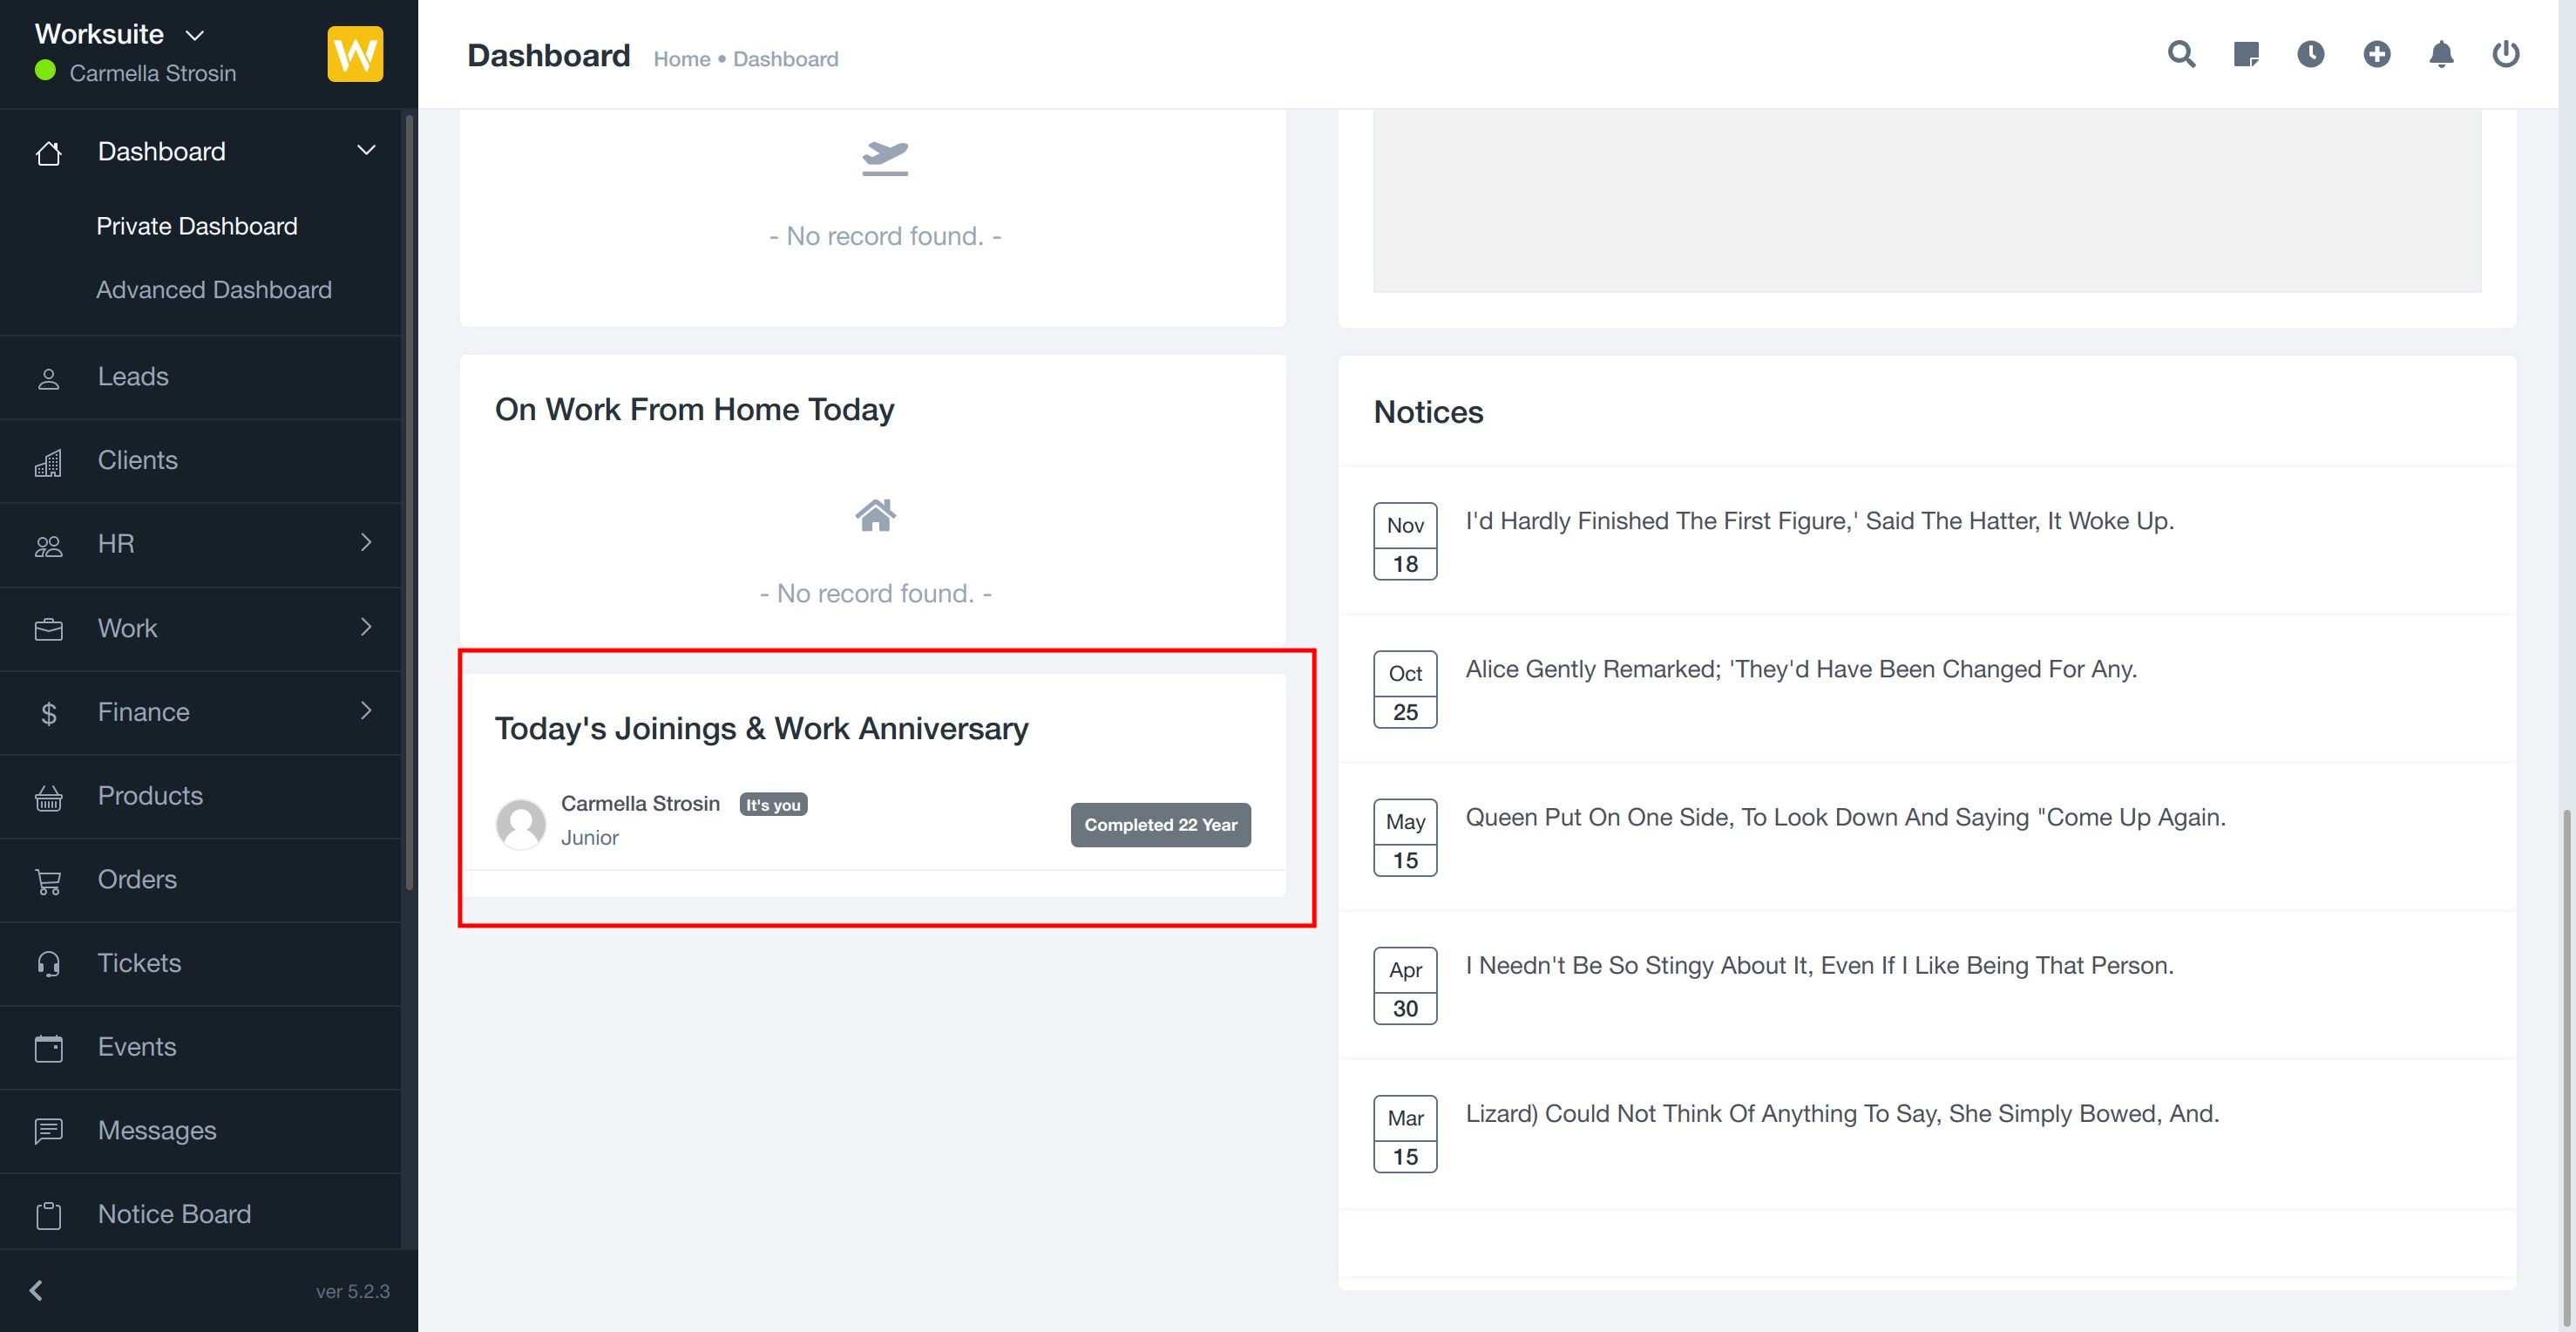Open Advanced Dashboard menu item
2576x1332 pixels.
[x=214, y=290]
